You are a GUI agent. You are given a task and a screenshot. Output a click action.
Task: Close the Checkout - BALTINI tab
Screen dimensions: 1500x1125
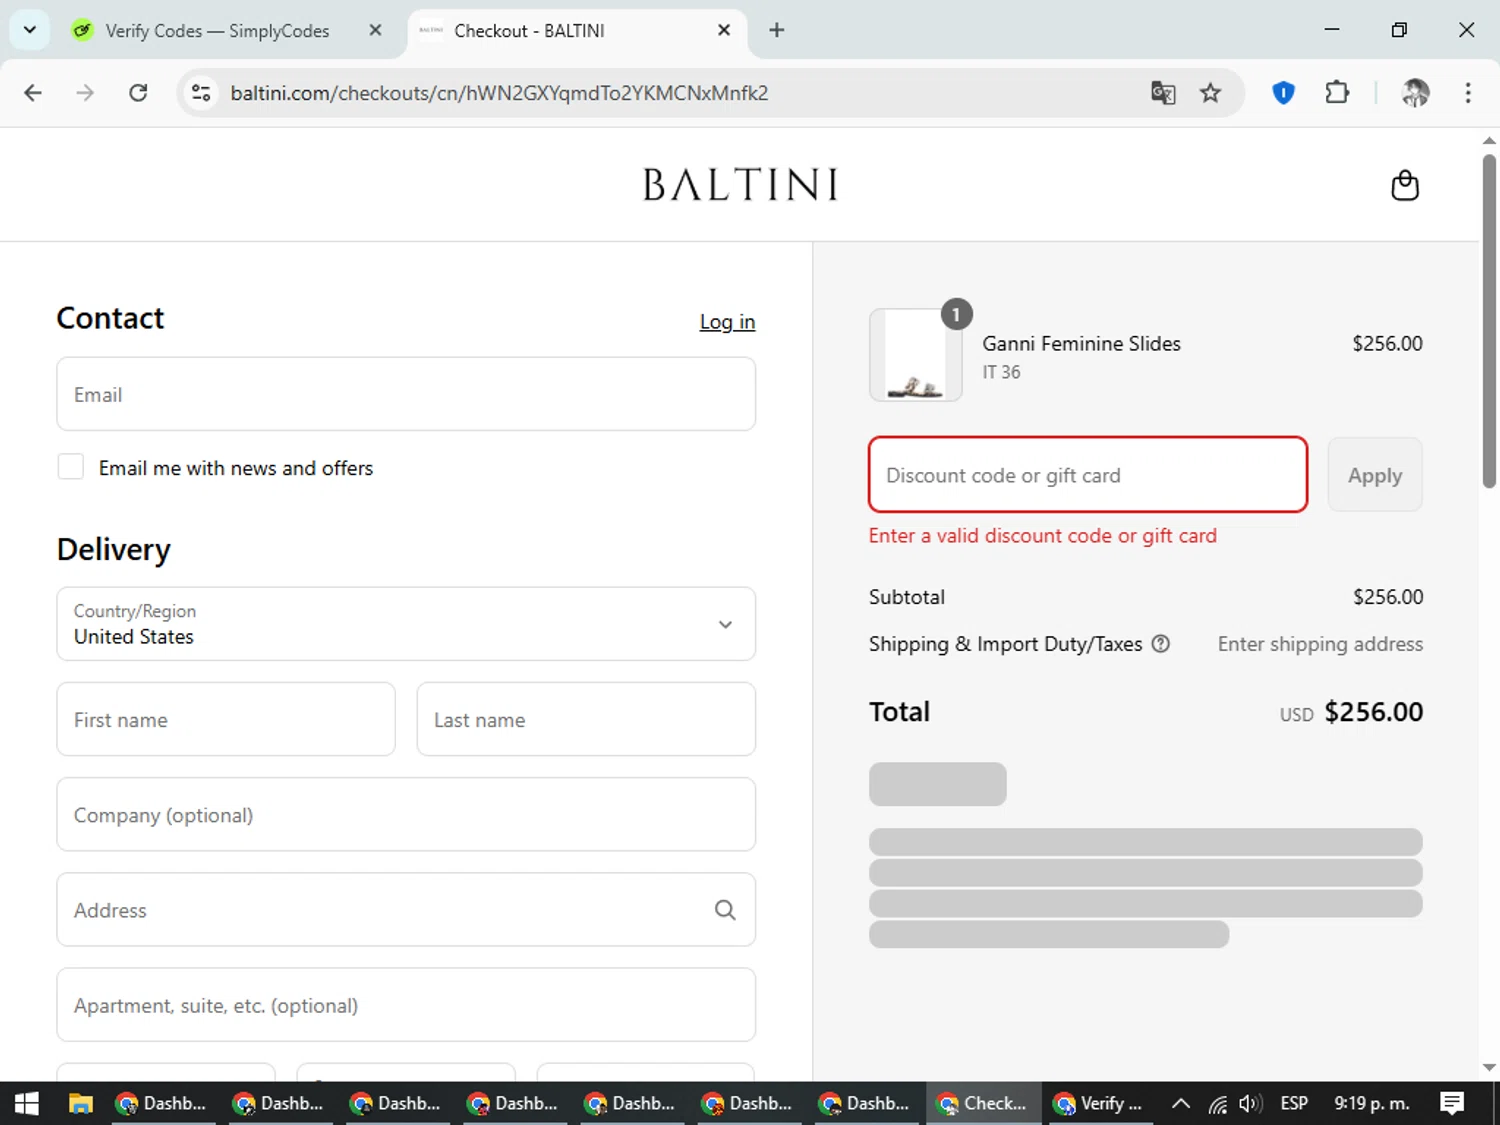coord(724,30)
